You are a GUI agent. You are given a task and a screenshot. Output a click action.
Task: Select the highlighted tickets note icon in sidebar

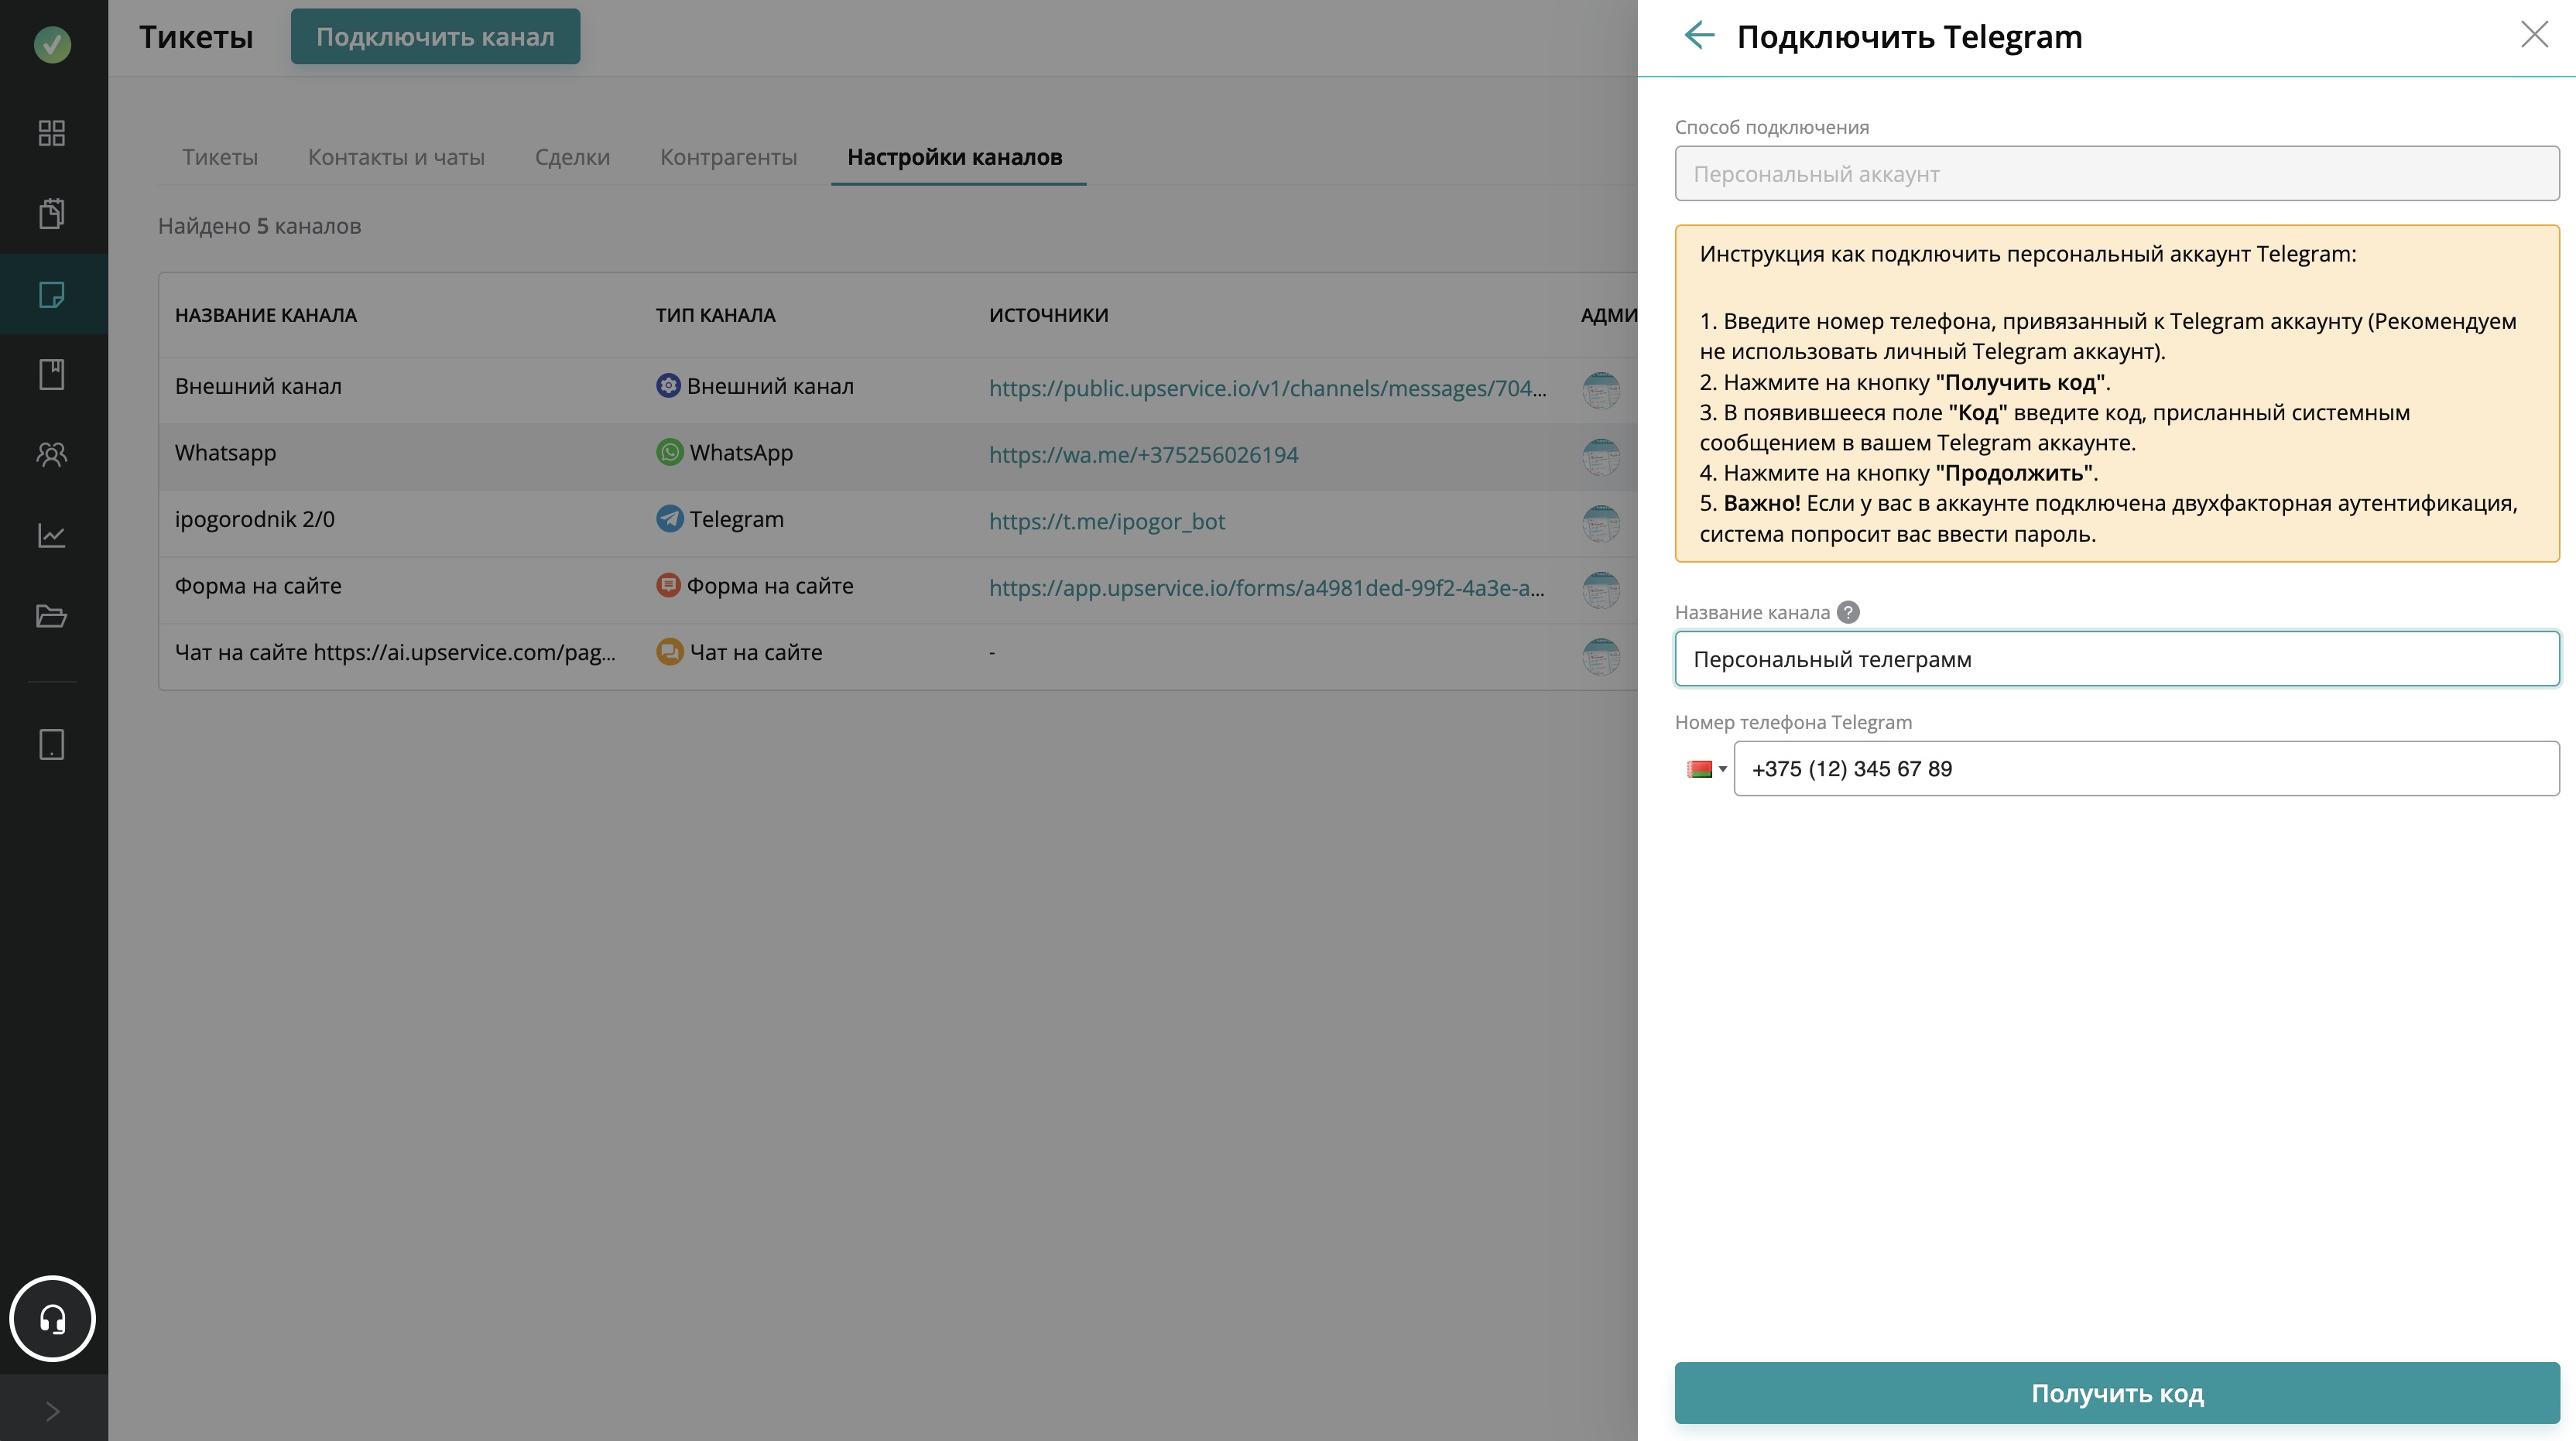52,294
